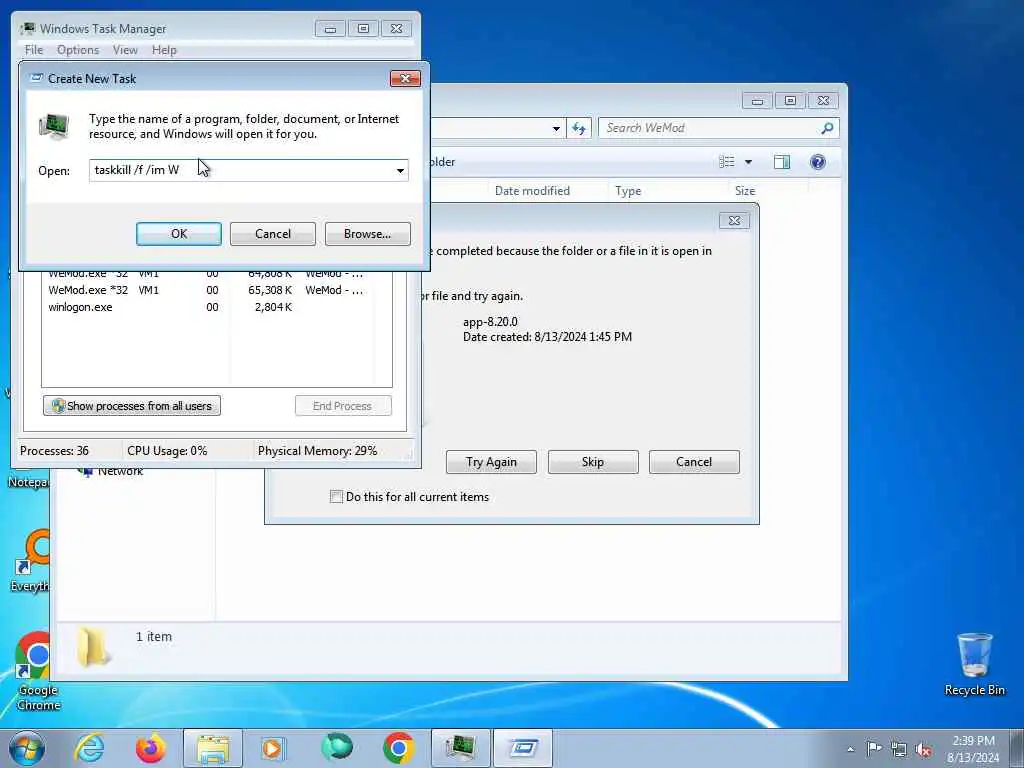Show hidden tray icons arrow

(850, 749)
